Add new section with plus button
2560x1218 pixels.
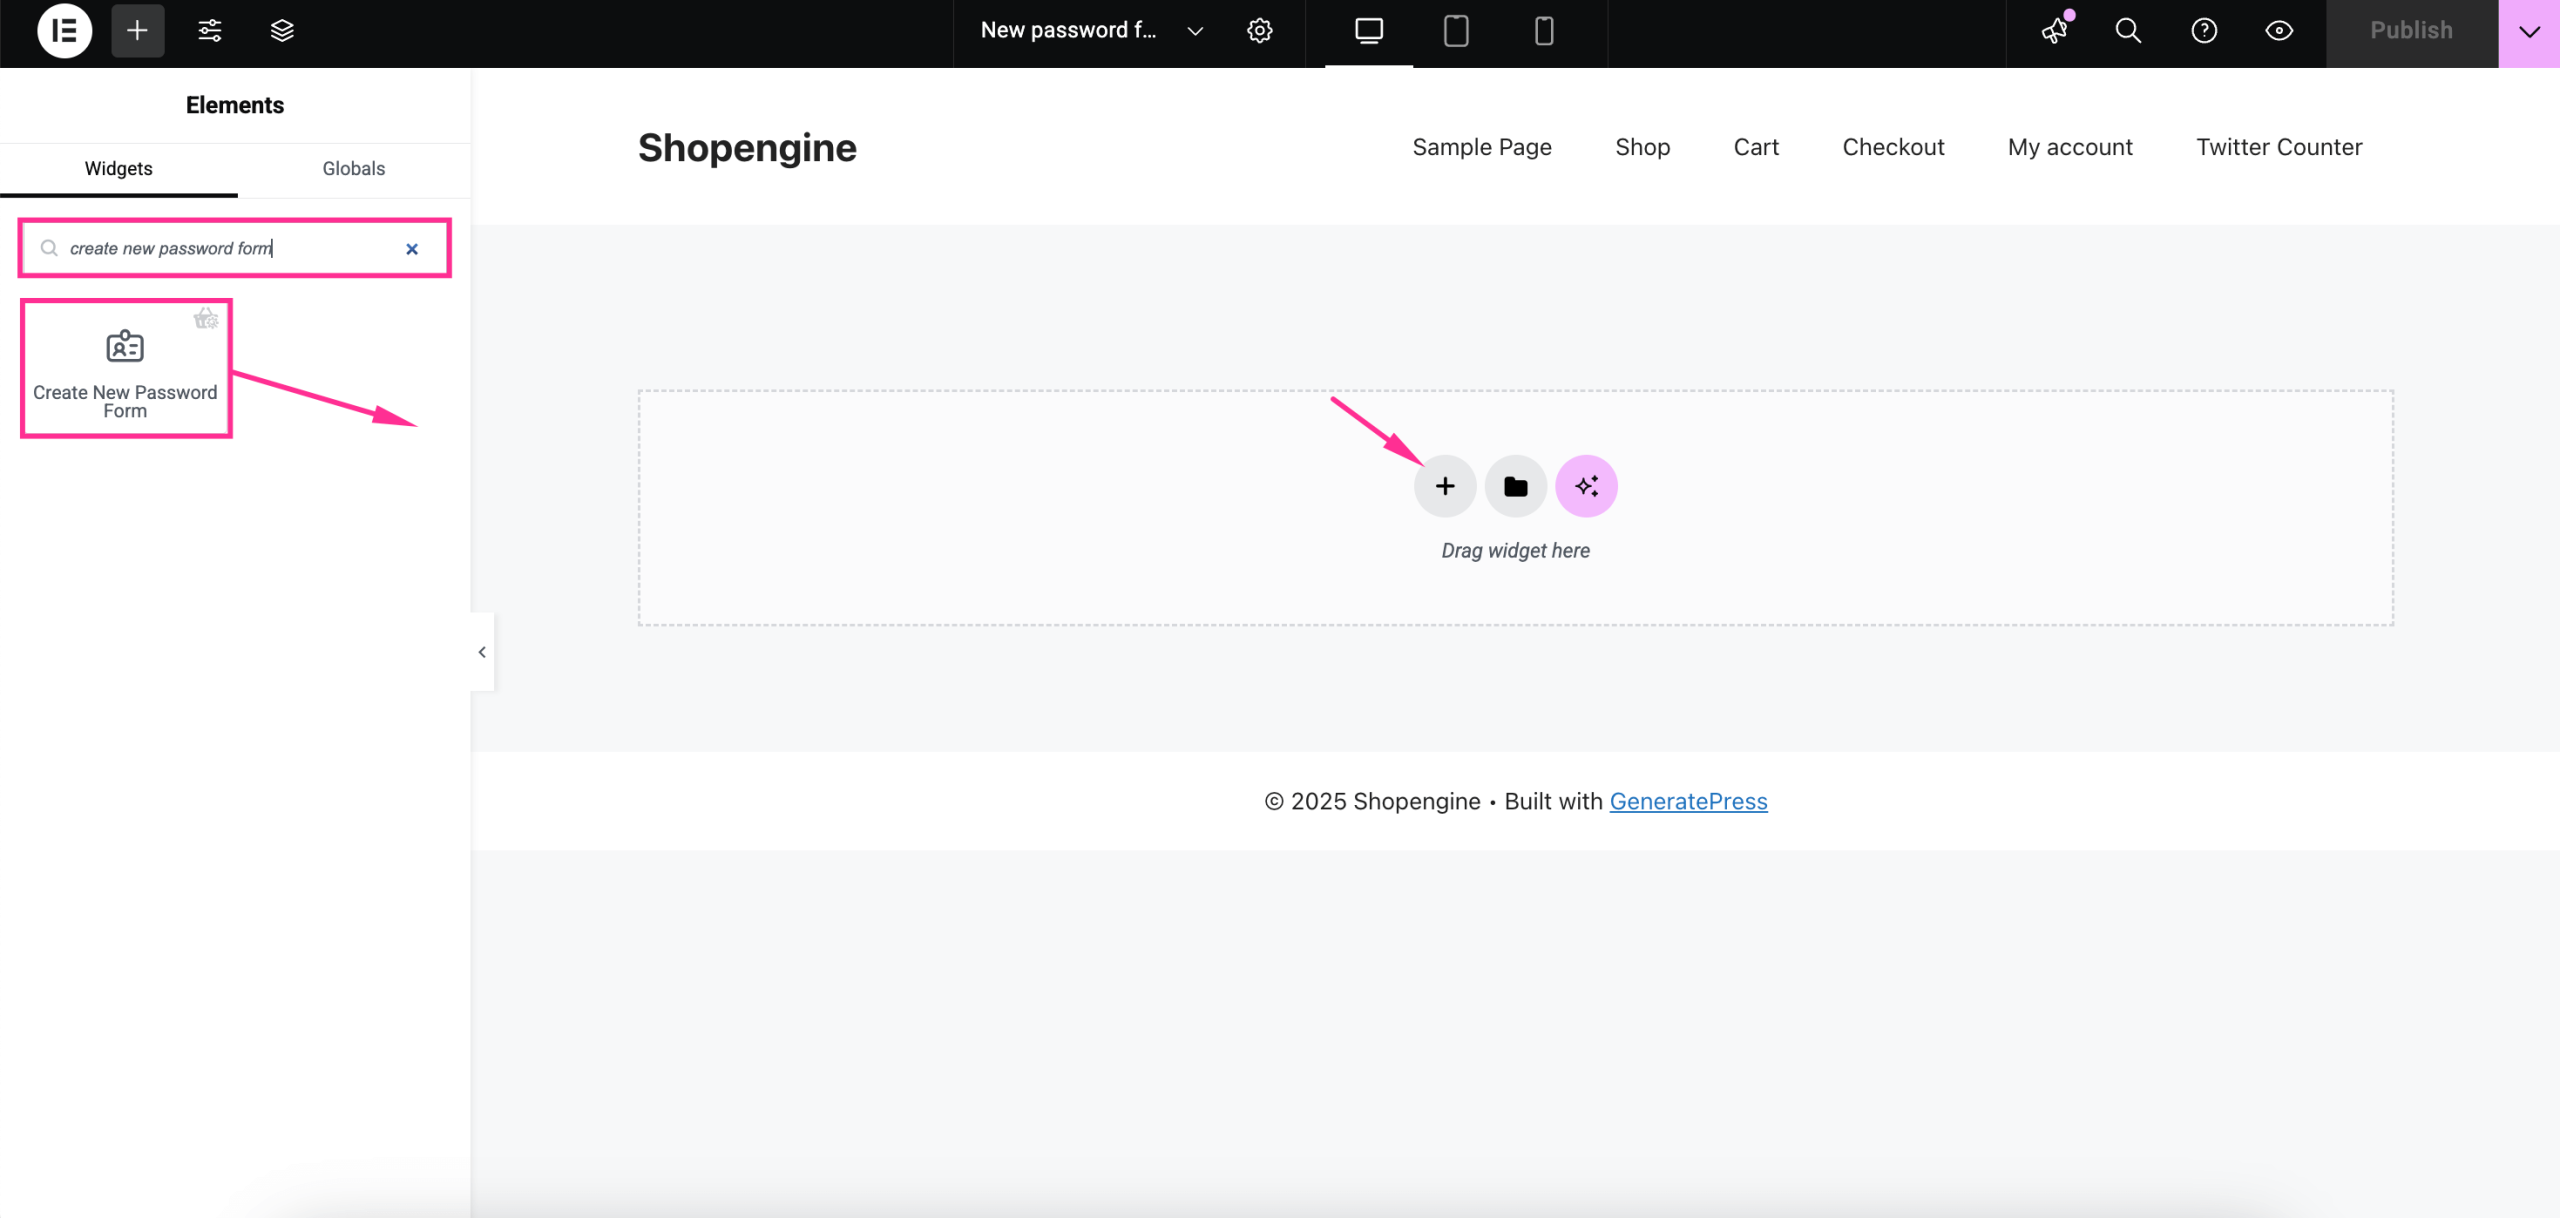[x=1444, y=486]
